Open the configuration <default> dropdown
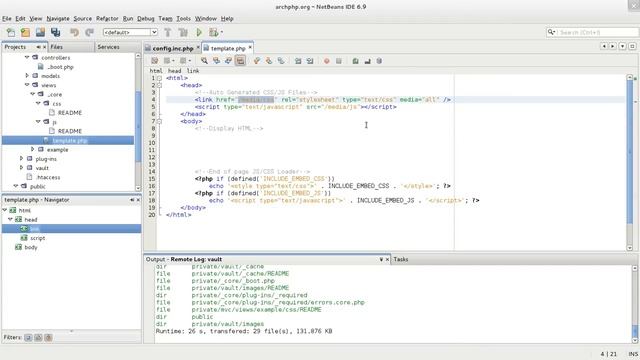 (x=130, y=32)
